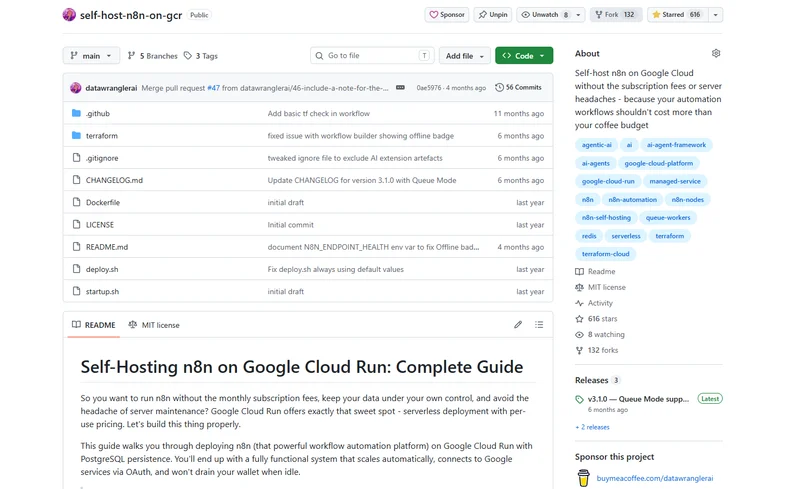Select the terraform-cloud topic tag
The image size is (800, 489).
pyautogui.click(x=606, y=254)
